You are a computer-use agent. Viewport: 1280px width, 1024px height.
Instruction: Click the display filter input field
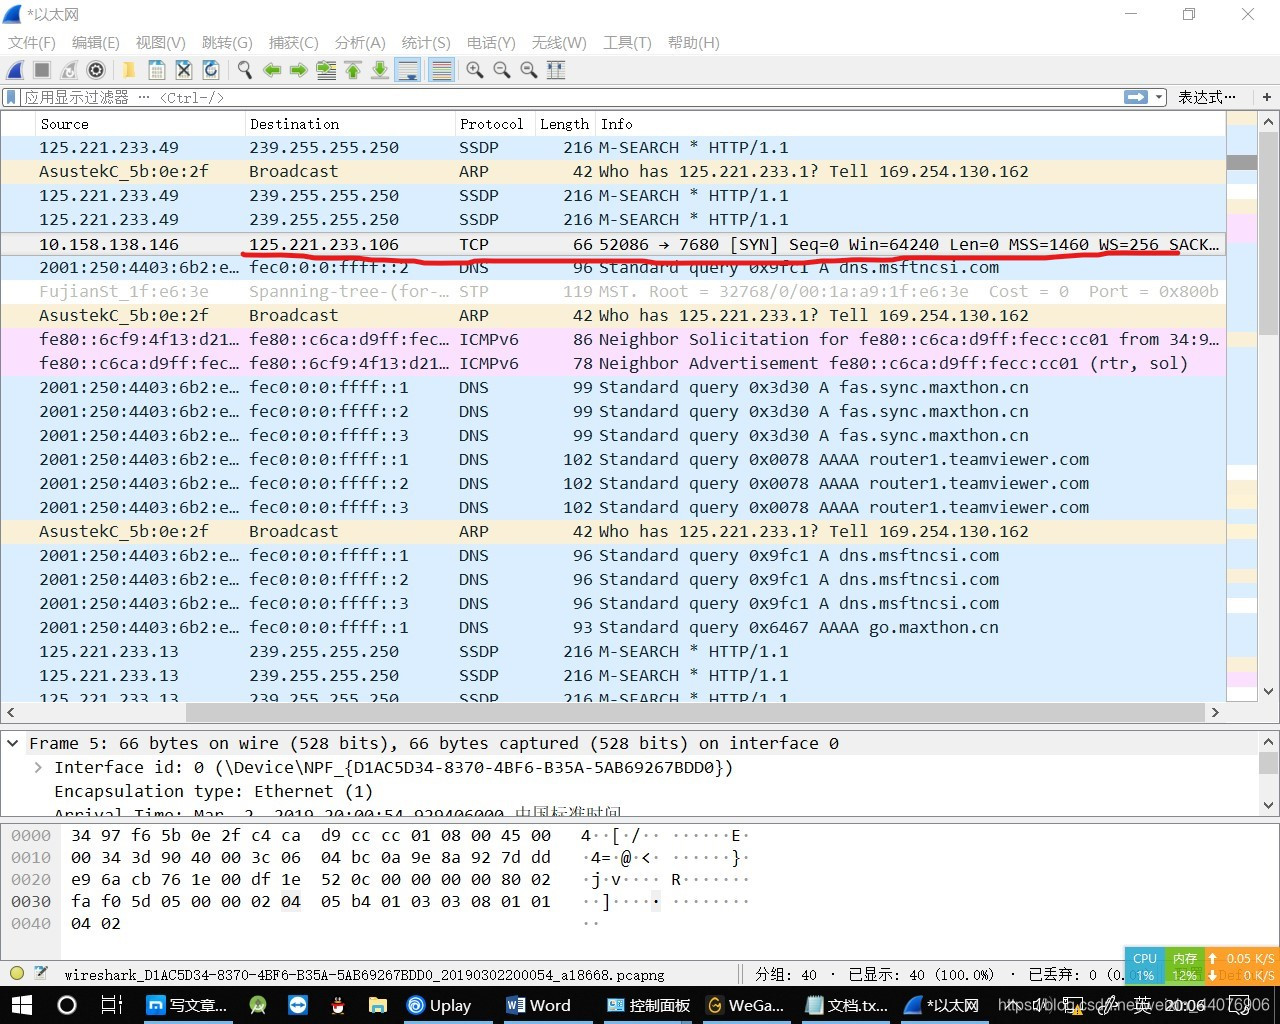570,97
